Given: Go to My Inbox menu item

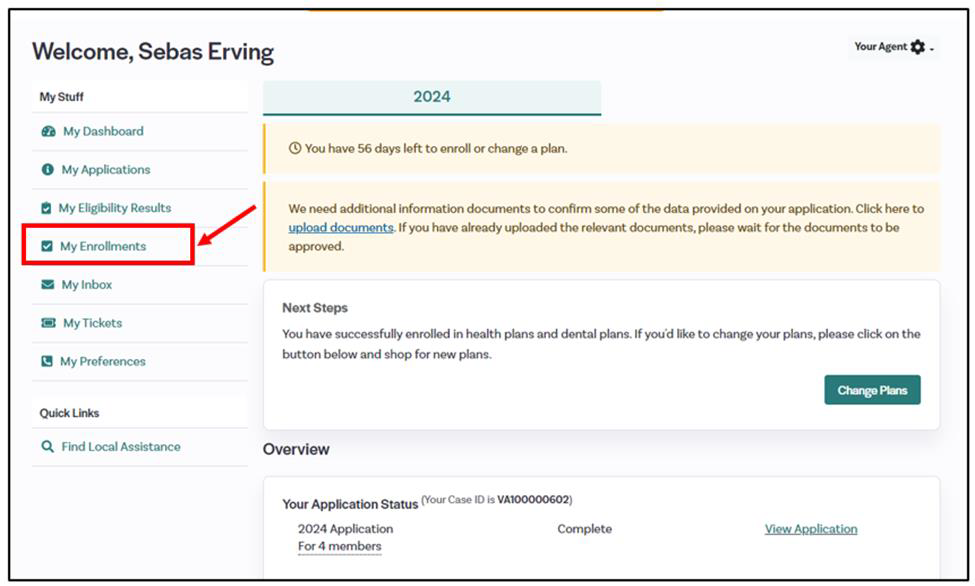Looking at the screenshot, I should click(86, 285).
